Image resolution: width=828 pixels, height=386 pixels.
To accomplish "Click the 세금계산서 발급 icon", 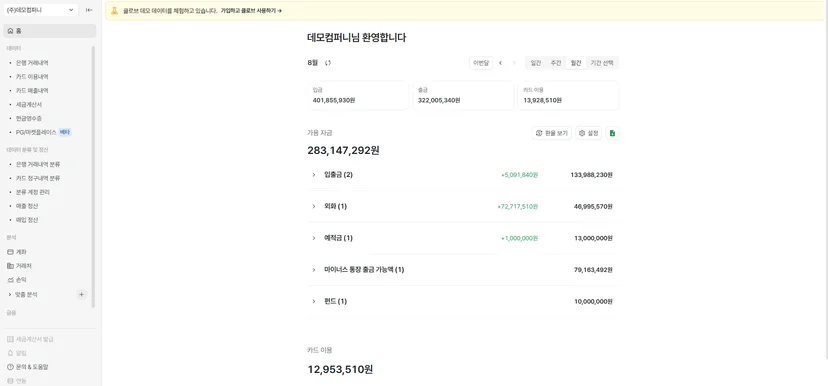I will [x=10, y=339].
